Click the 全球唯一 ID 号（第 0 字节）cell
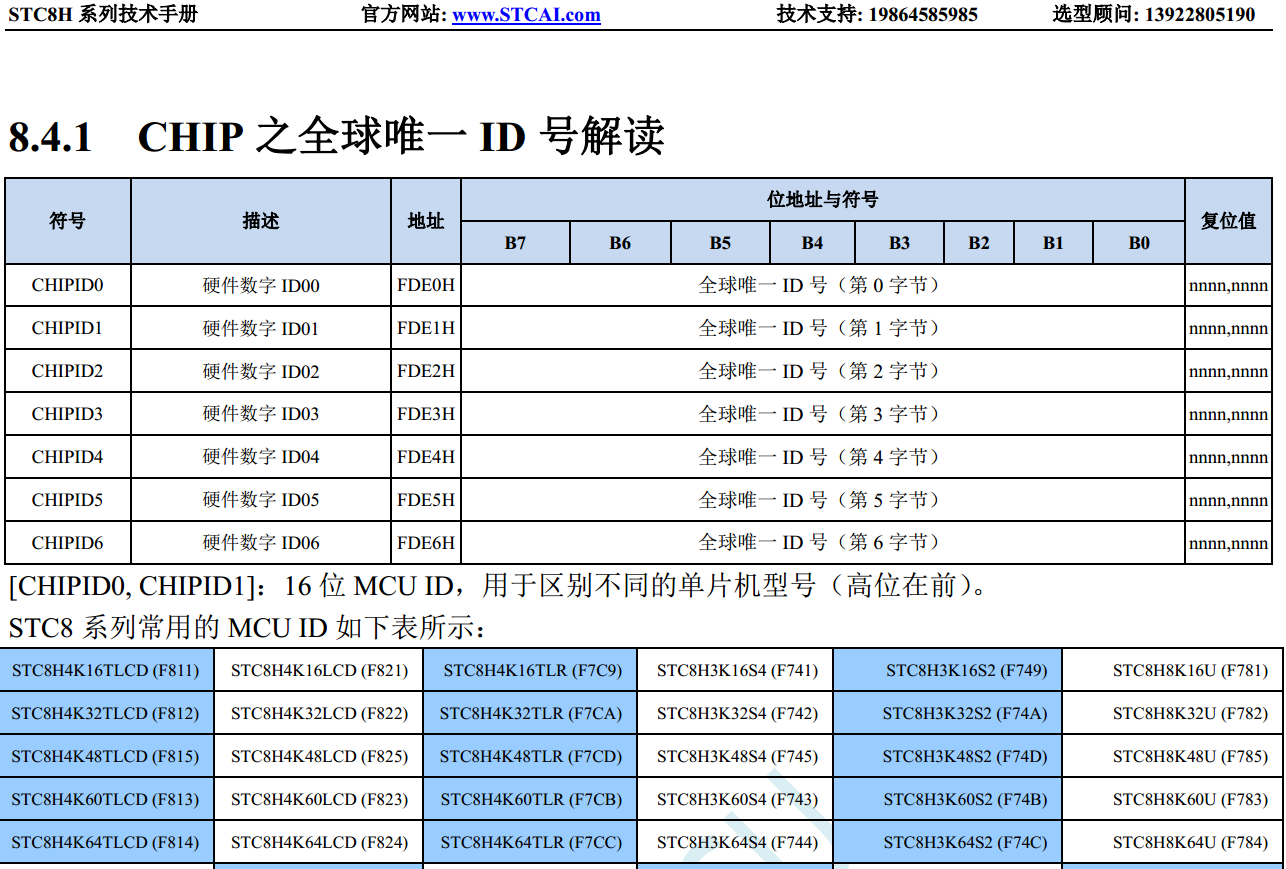 (823, 285)
